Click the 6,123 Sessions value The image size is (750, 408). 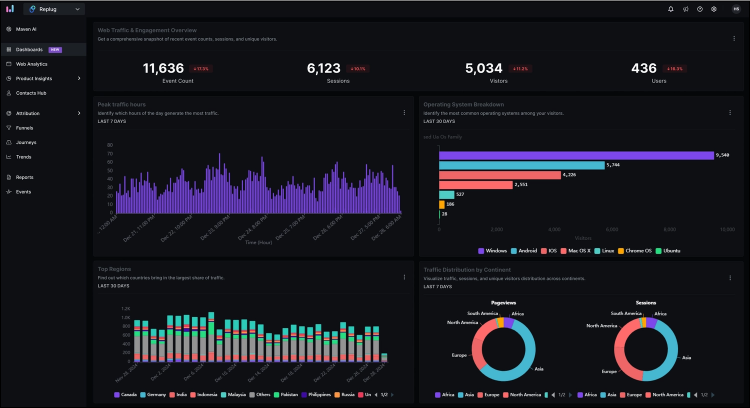click(324, 68)
